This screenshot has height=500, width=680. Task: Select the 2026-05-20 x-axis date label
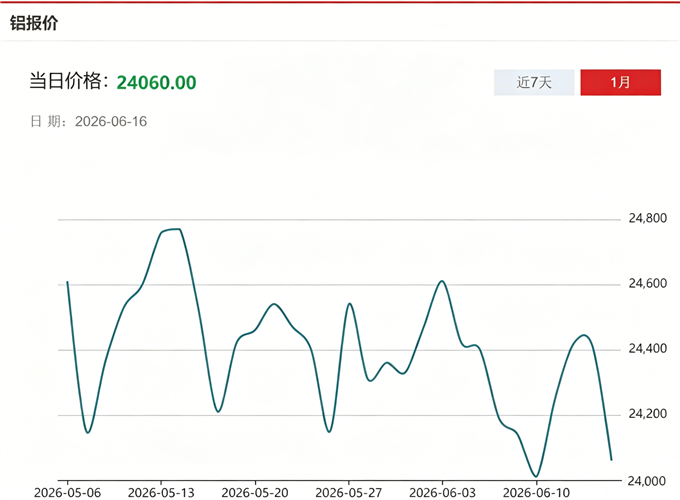[255, 493]
